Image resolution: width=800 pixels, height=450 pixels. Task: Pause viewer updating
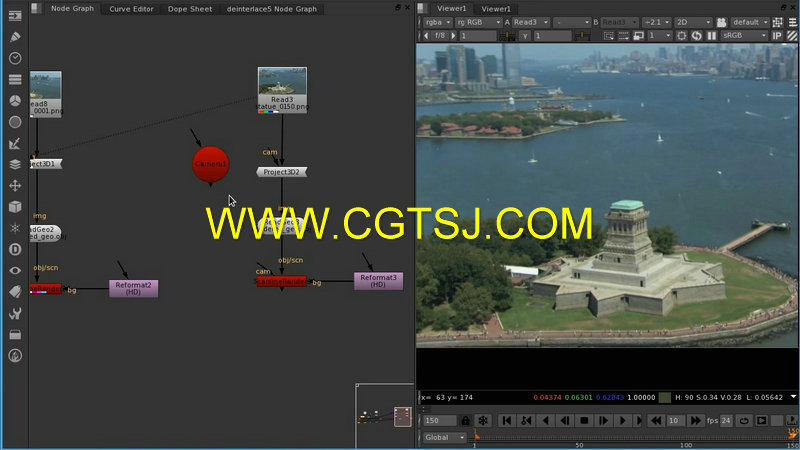pyautogui.click(x=712, y=36)
